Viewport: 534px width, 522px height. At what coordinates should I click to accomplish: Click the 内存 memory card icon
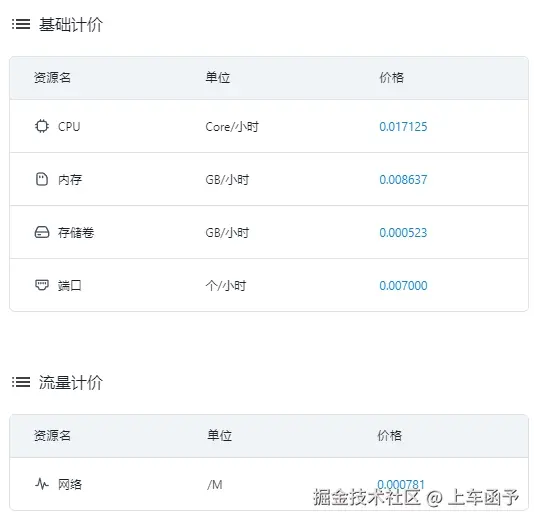tap(42, 179)
